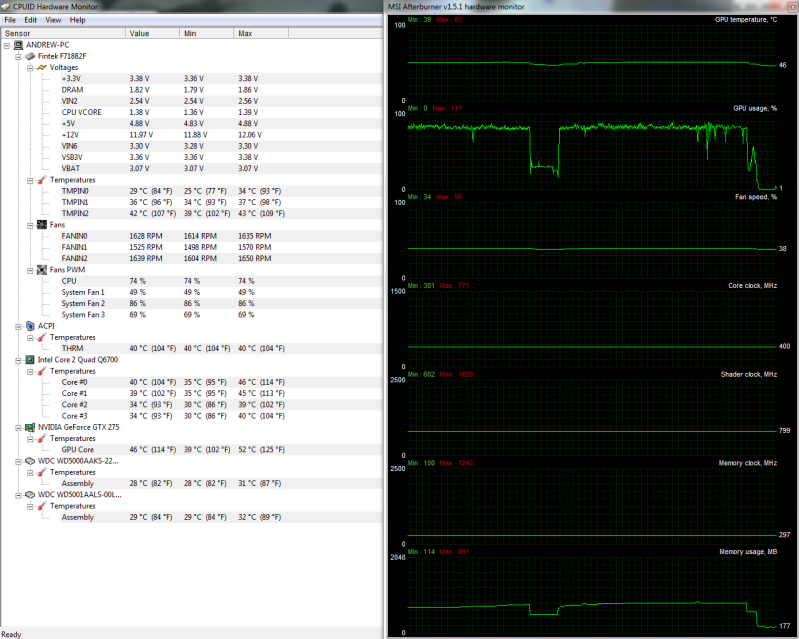
Task: Click thermometer icon under WDC WD5000AAKS
Action: click(42, 472)
